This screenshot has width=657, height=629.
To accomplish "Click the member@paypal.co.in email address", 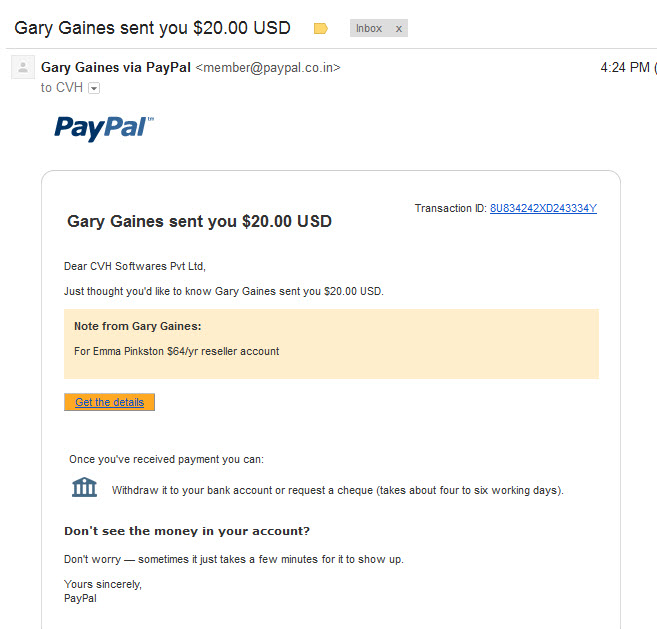I will [x=268, y=67].
